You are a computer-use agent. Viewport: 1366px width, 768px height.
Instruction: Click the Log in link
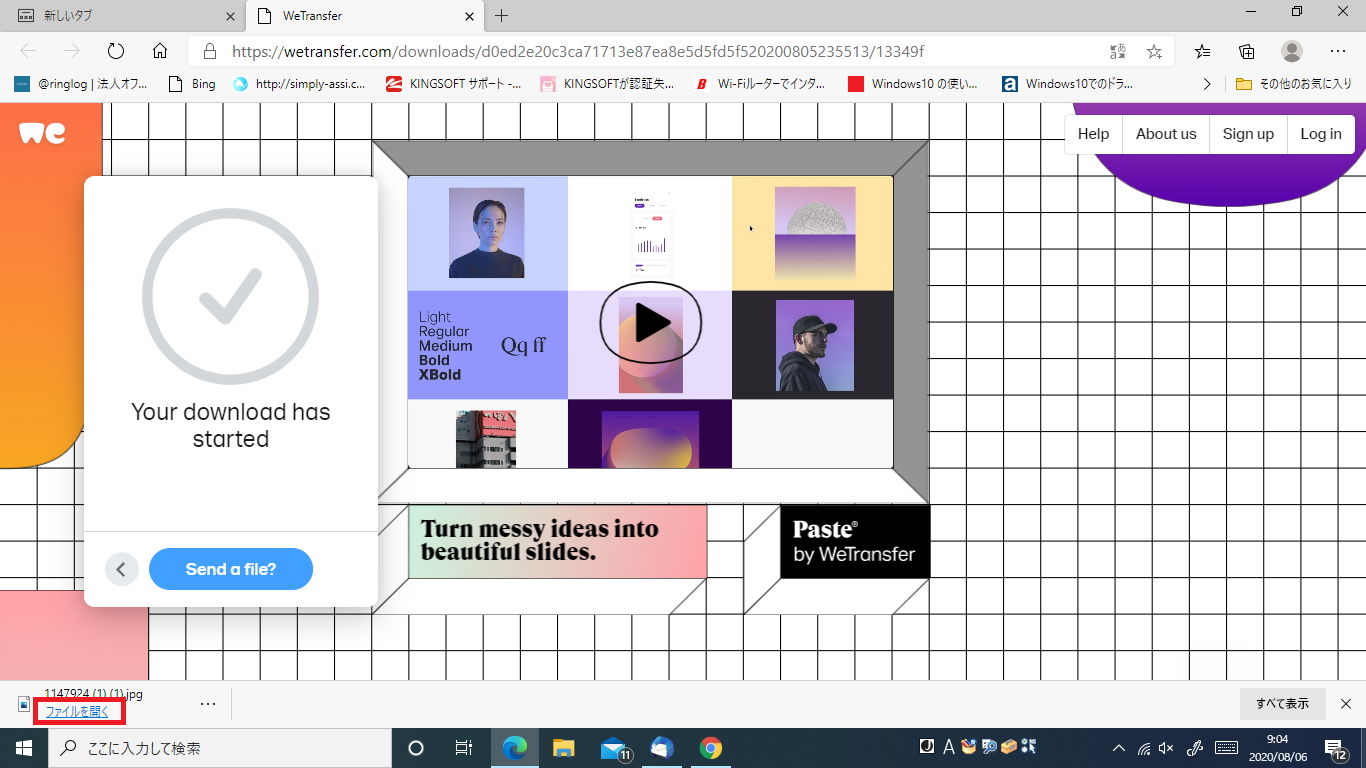click(x=1320, y=134)
